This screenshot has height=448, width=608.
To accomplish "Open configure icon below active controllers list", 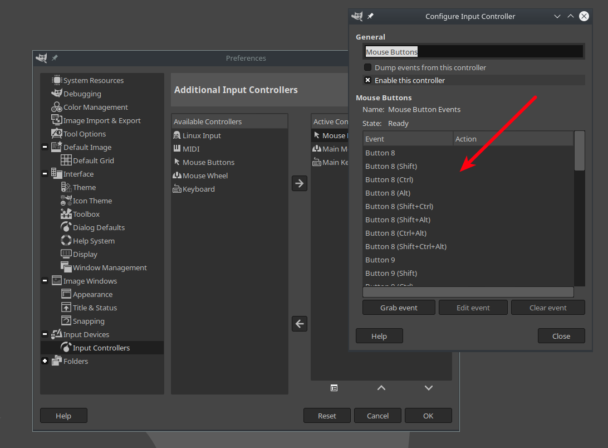I will (x=334, y=388).
